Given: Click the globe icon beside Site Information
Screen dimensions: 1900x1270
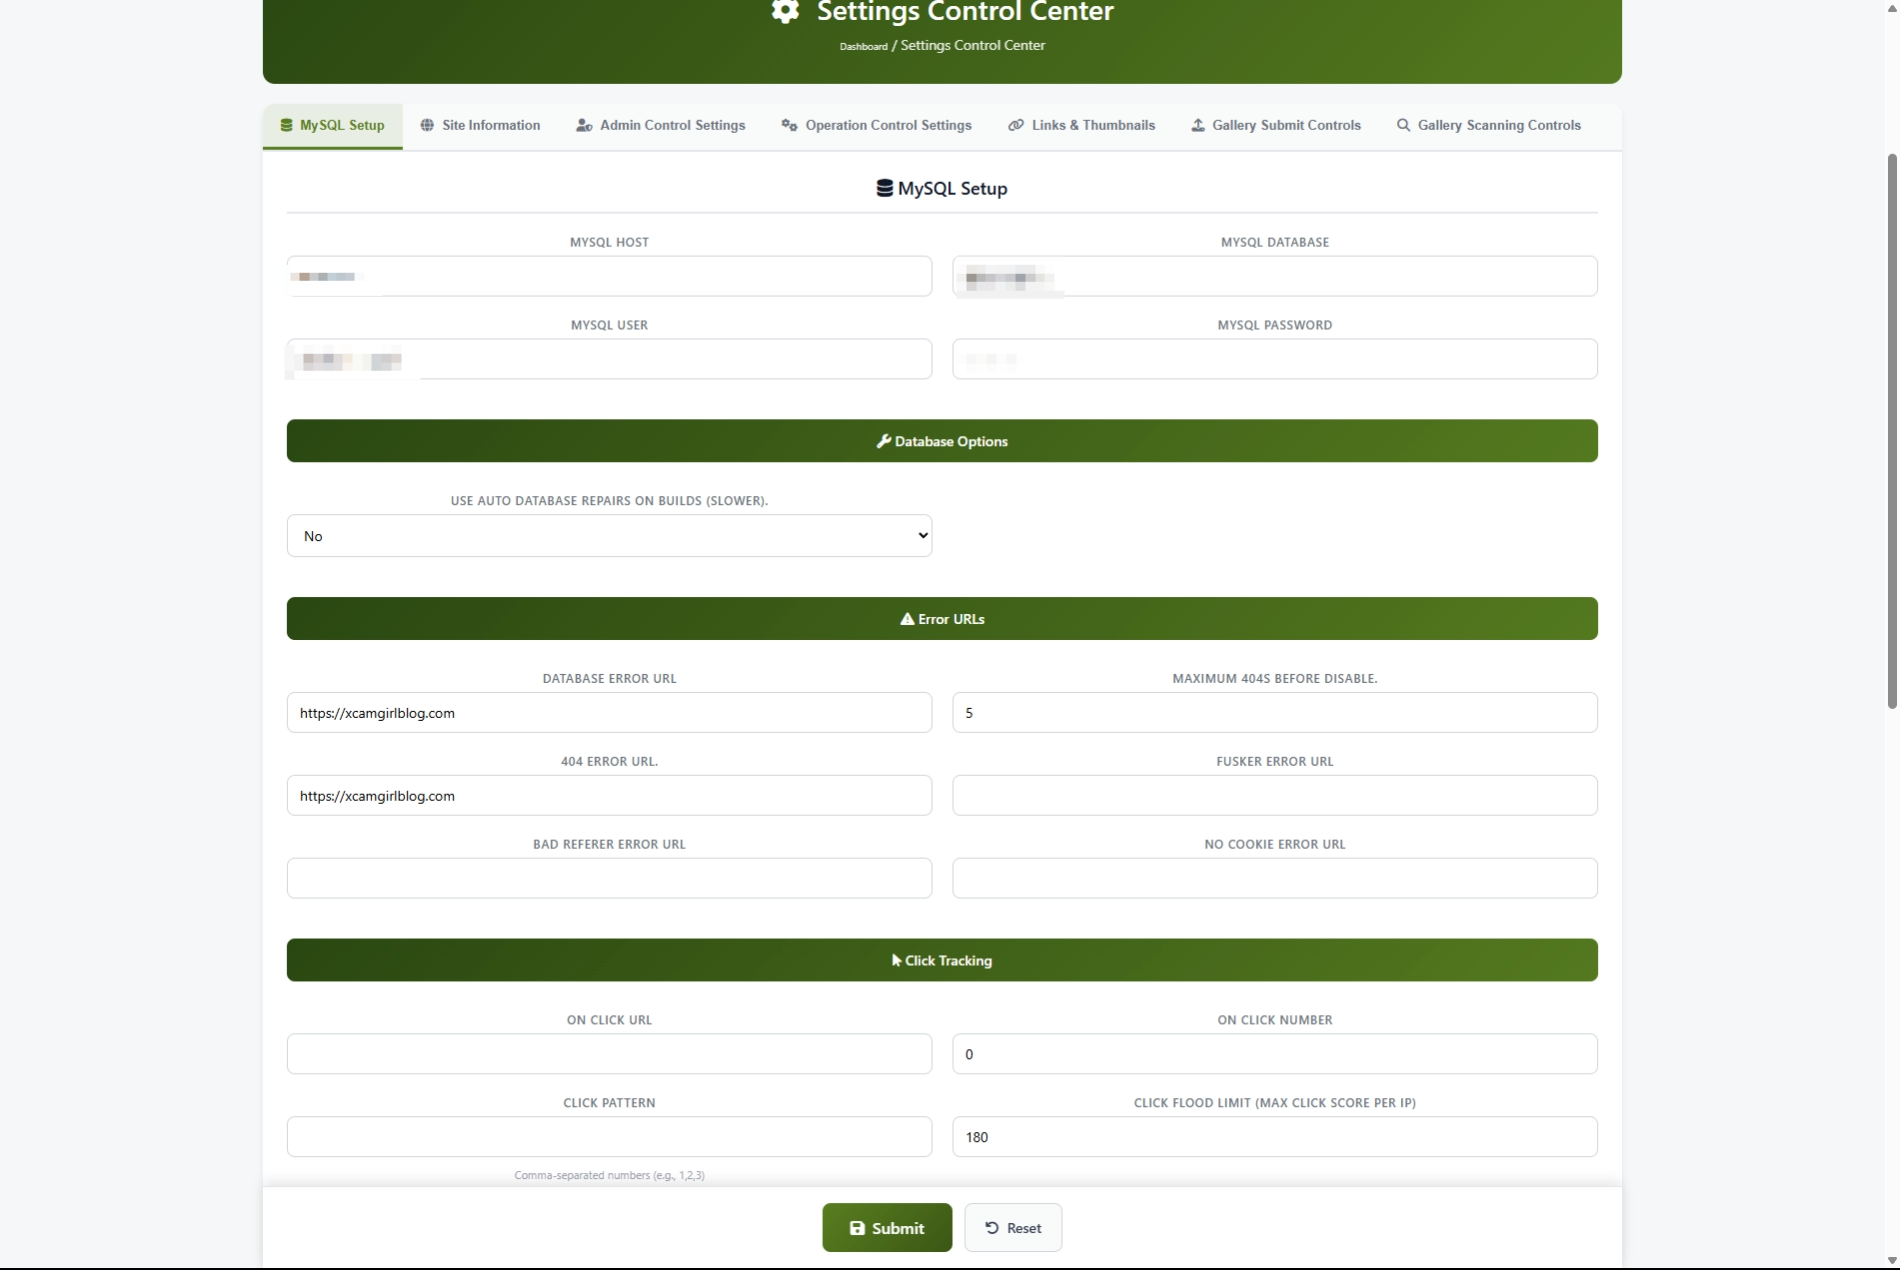Looking at the screenshot, I should (427, 126).
